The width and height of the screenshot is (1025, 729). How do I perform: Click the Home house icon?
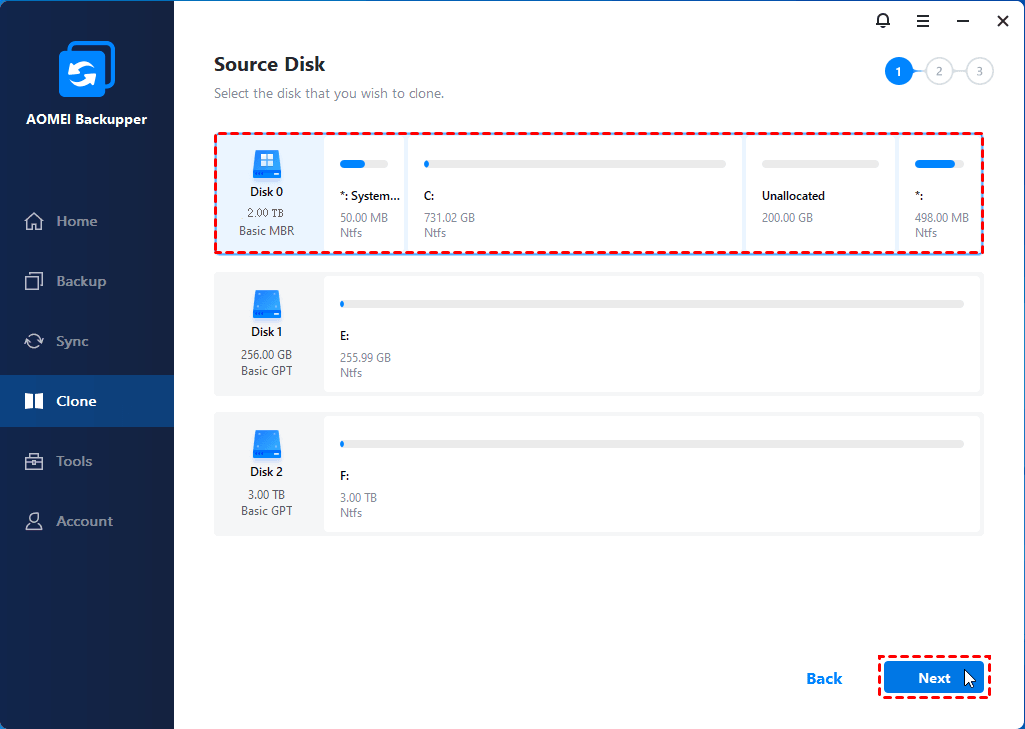(34, 221)
